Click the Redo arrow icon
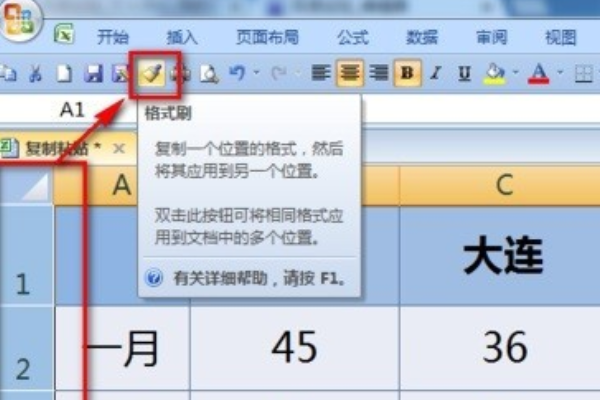The width and height of the screenshot is (600, 400). tap(278, 72)
